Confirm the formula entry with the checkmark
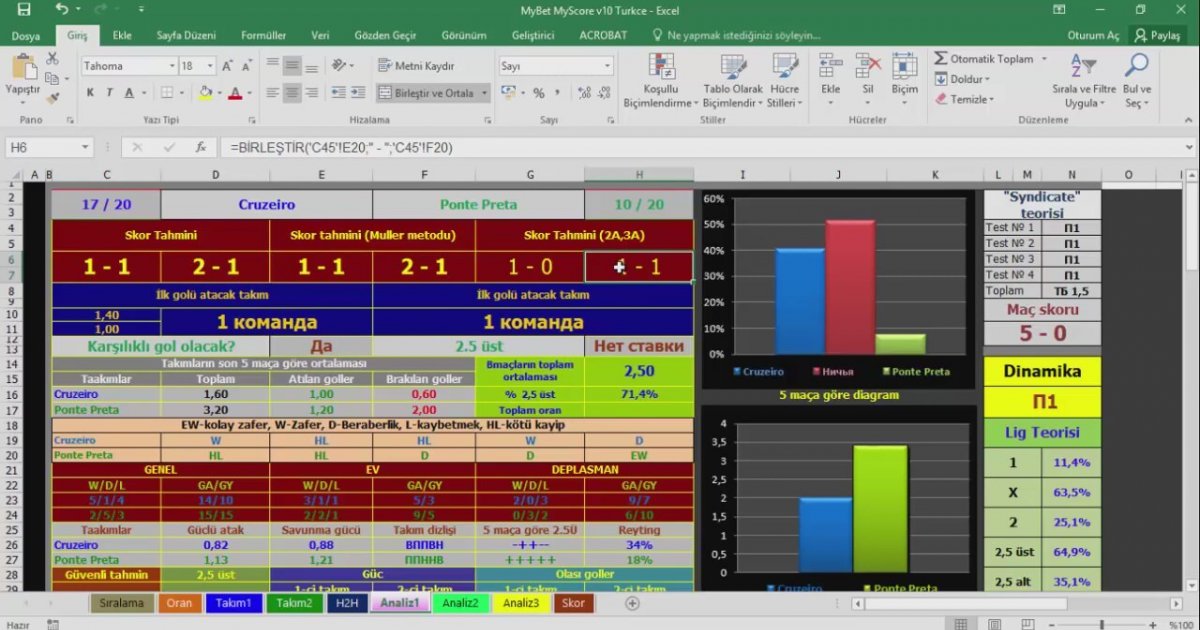 coord(170,147)
